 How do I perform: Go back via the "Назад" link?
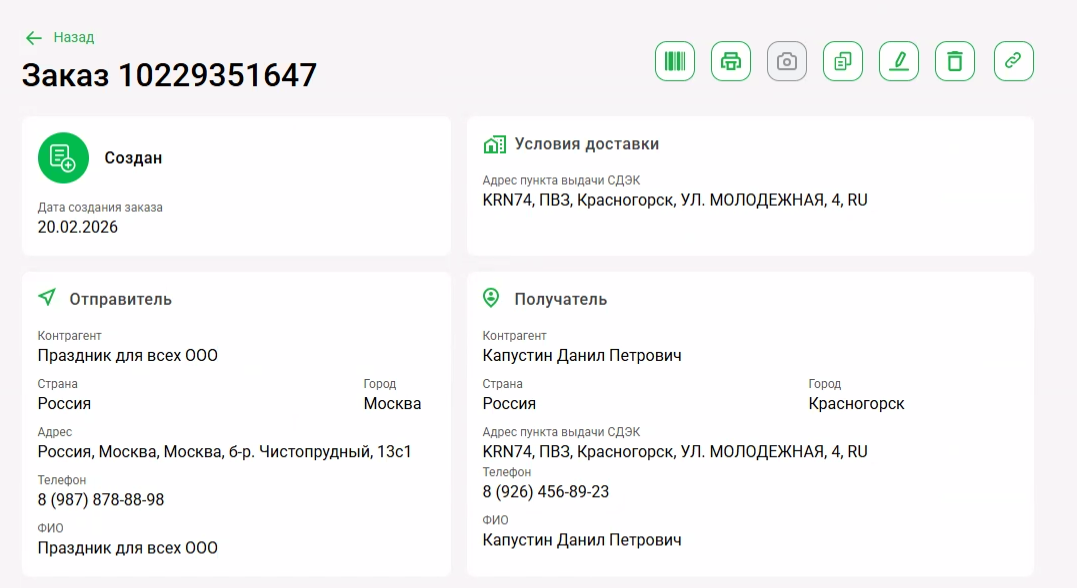click(73, 37)
